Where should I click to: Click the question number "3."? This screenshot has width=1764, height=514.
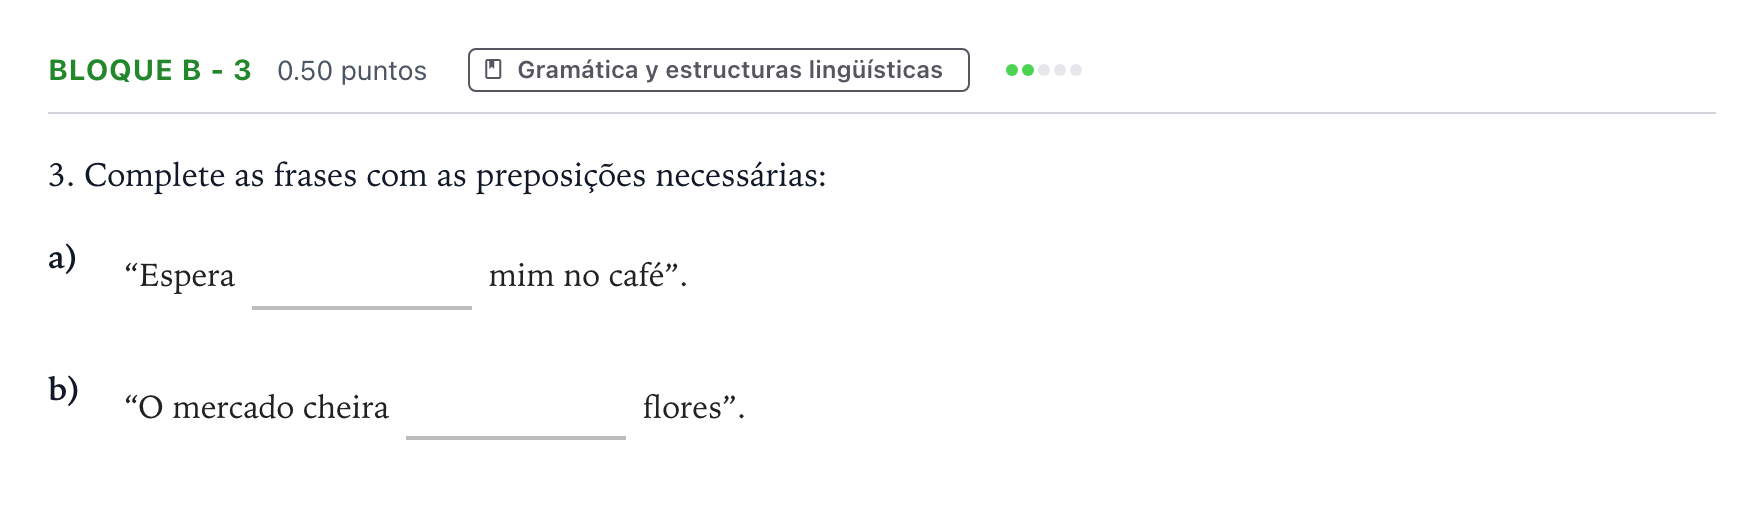point(61,176)
